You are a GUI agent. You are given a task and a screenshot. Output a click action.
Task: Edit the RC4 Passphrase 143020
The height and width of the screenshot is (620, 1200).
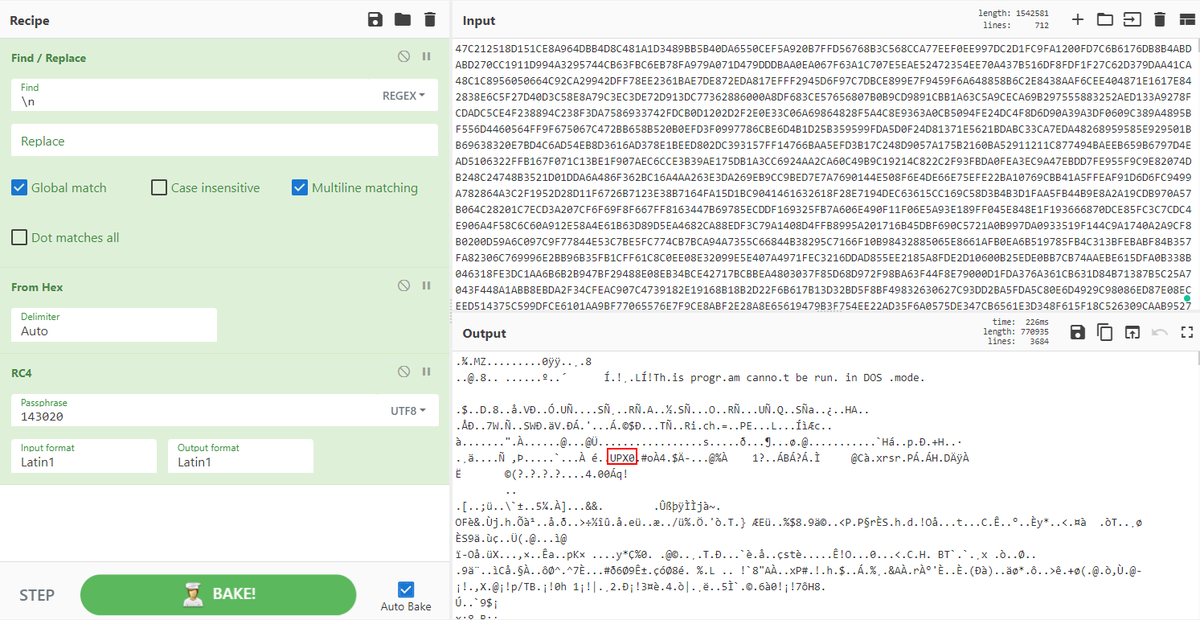click(x=195, y=410)
